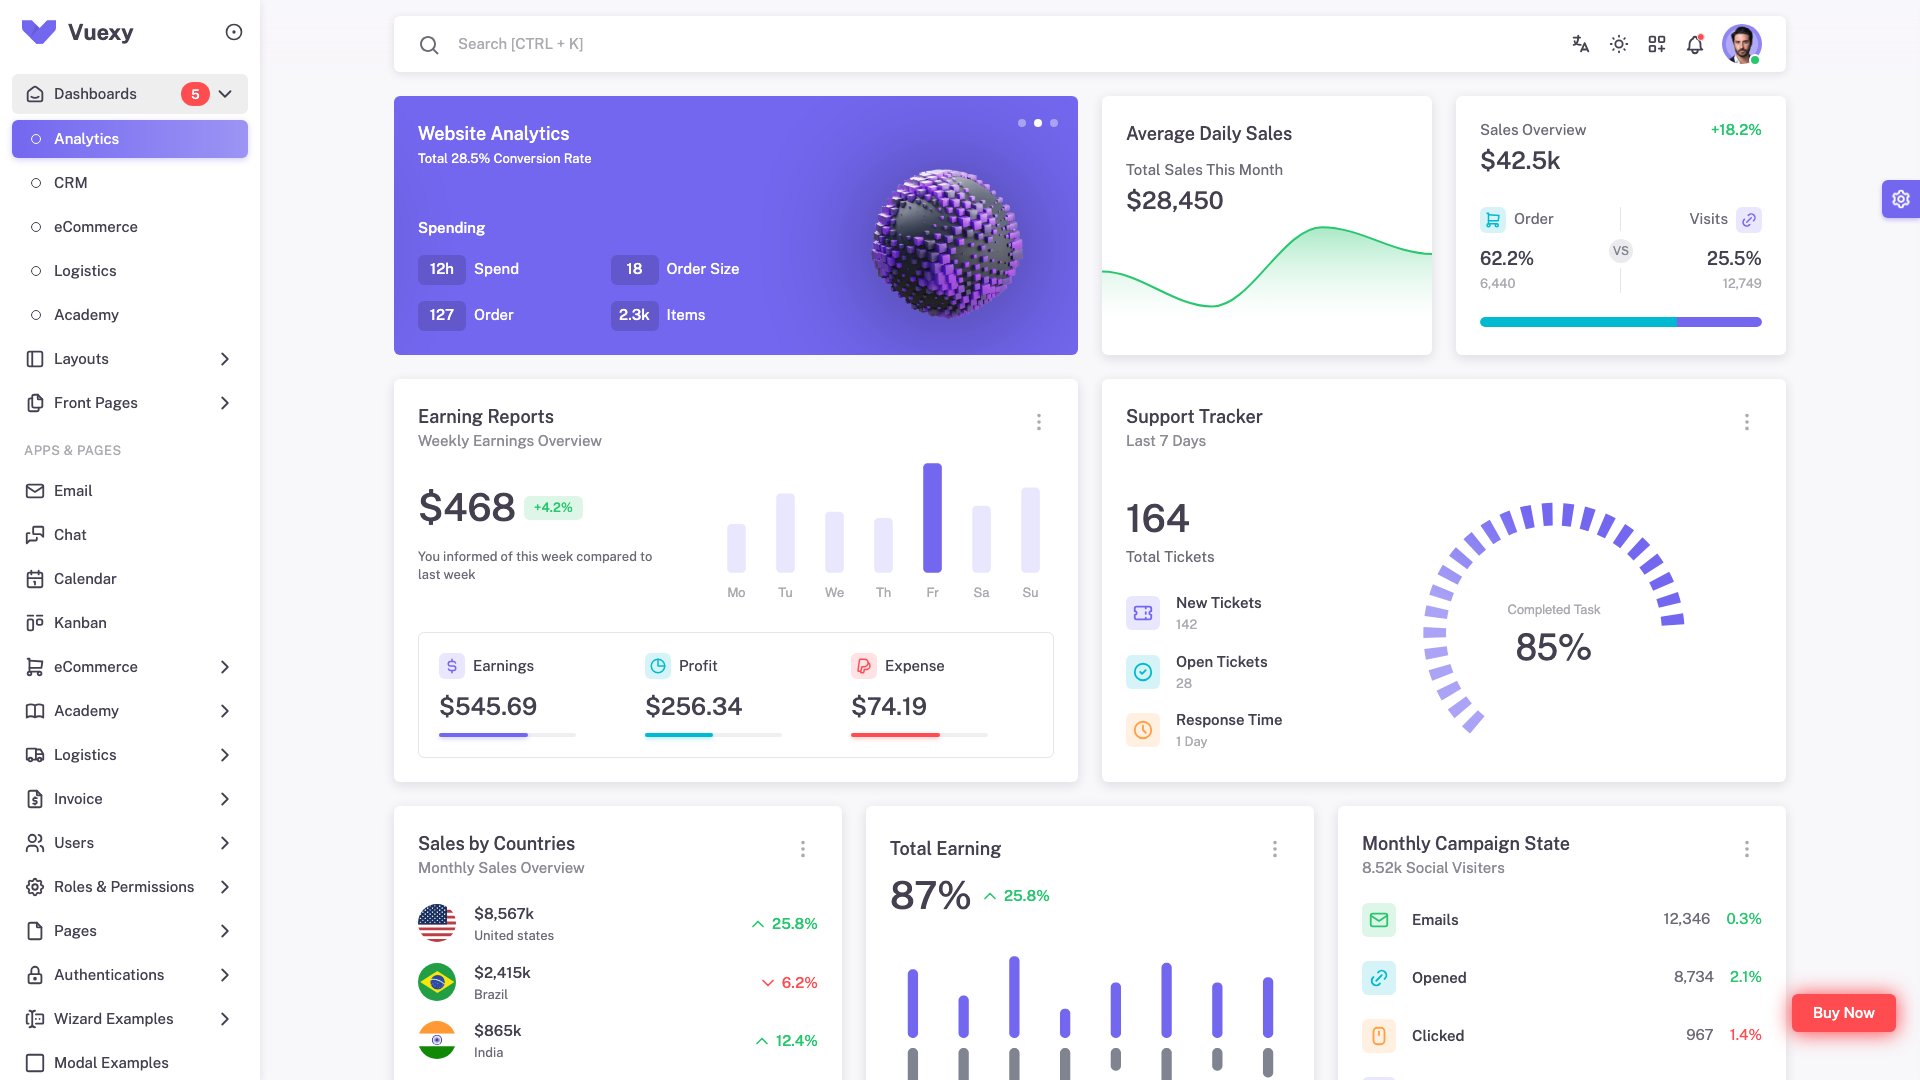Click the Visits link icon in Sales Overview
Image resolution: width=1920 pixels, height=1080 pixels.
[x=1748, y=219]
